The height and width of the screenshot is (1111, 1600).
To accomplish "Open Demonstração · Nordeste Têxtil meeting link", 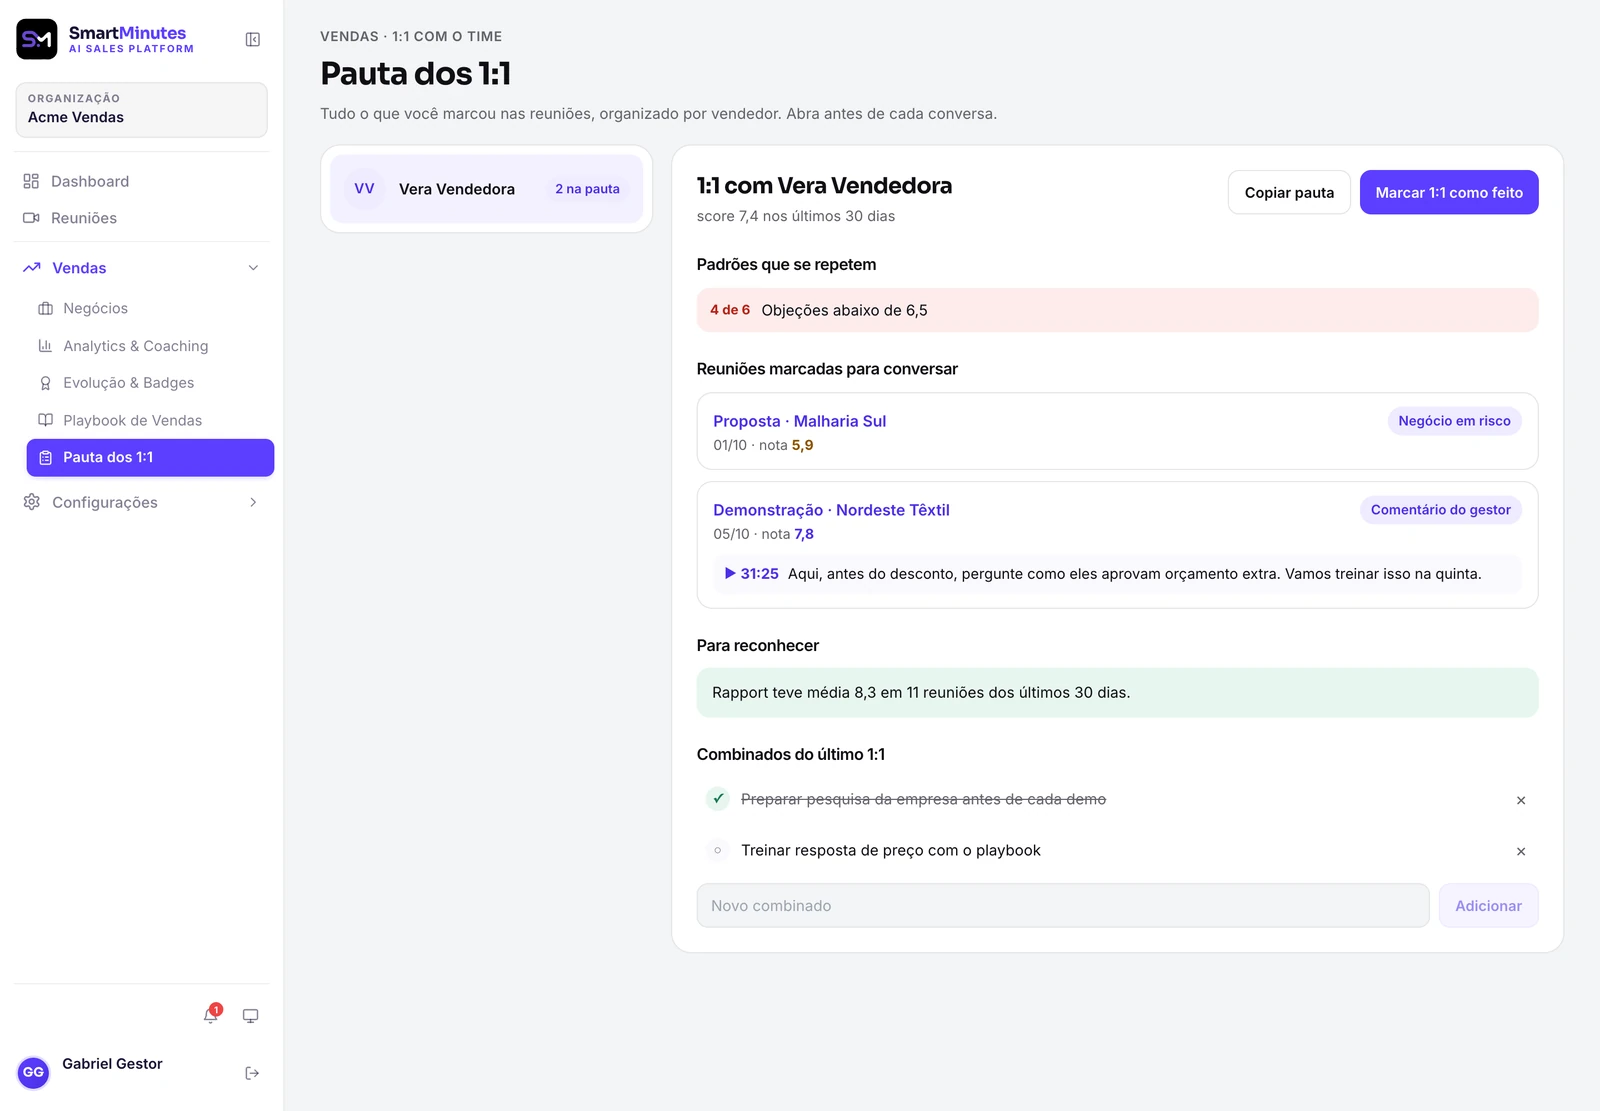I will point(831,510).
